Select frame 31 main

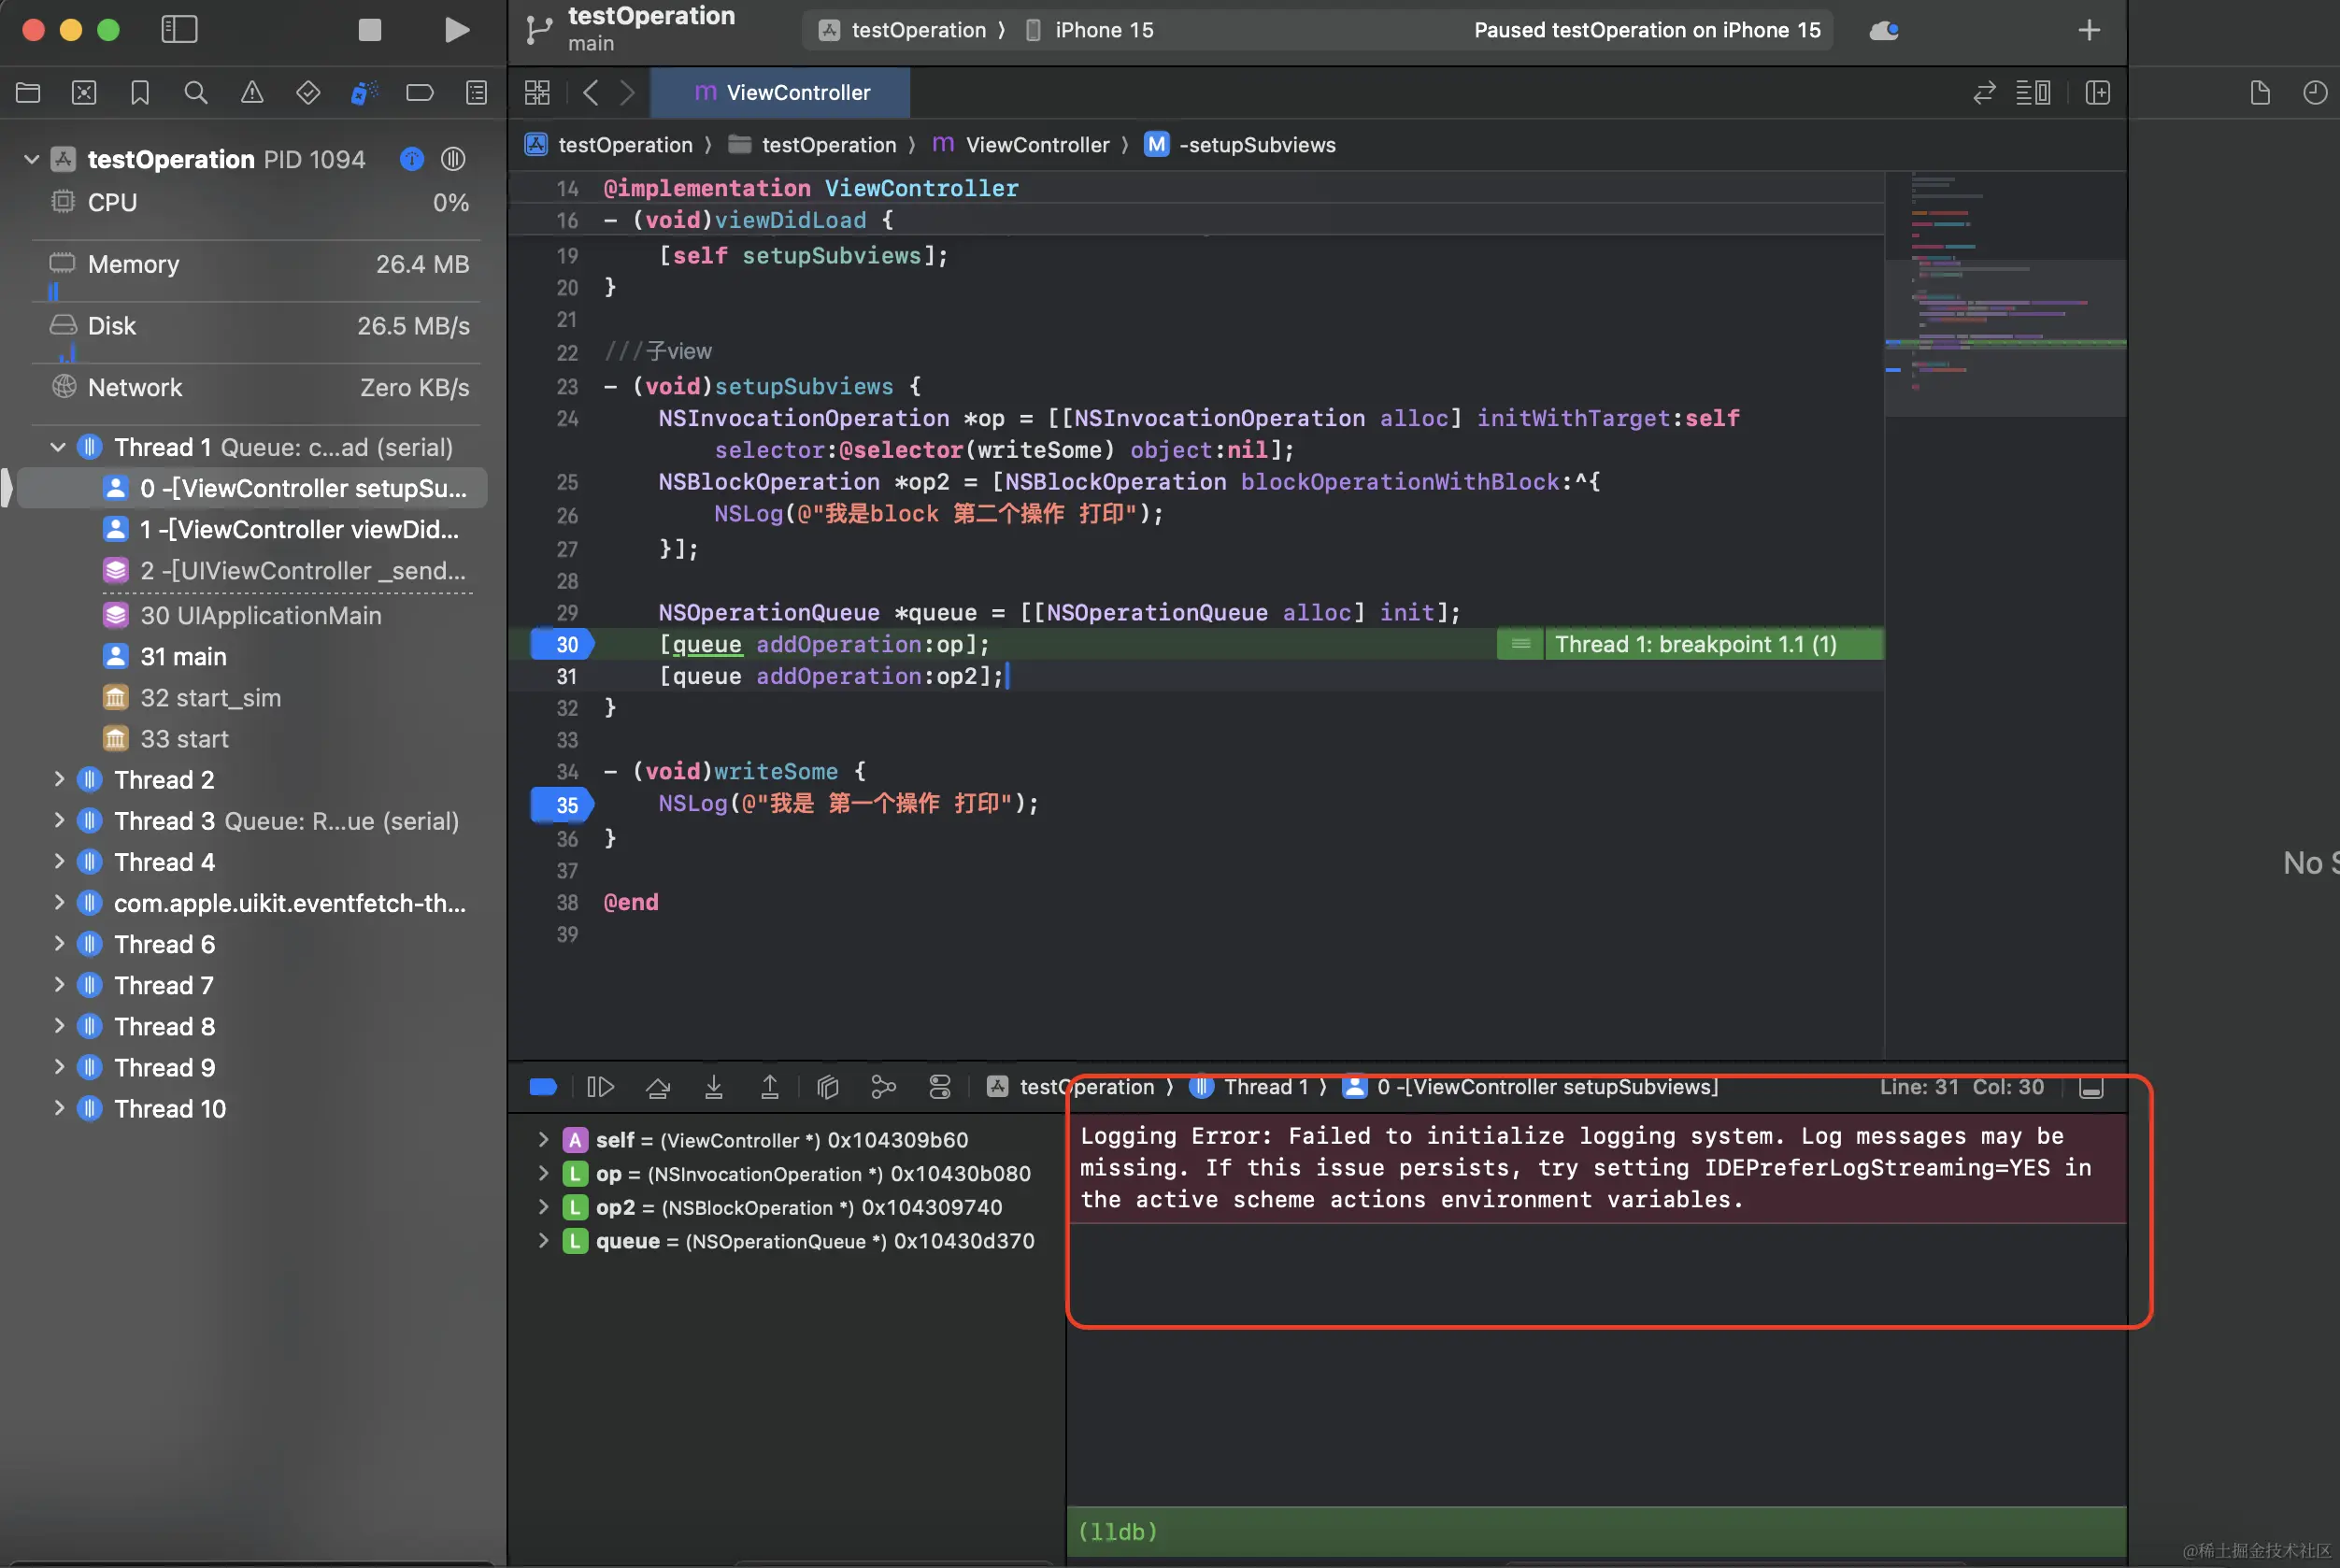[x=166, y=657]
